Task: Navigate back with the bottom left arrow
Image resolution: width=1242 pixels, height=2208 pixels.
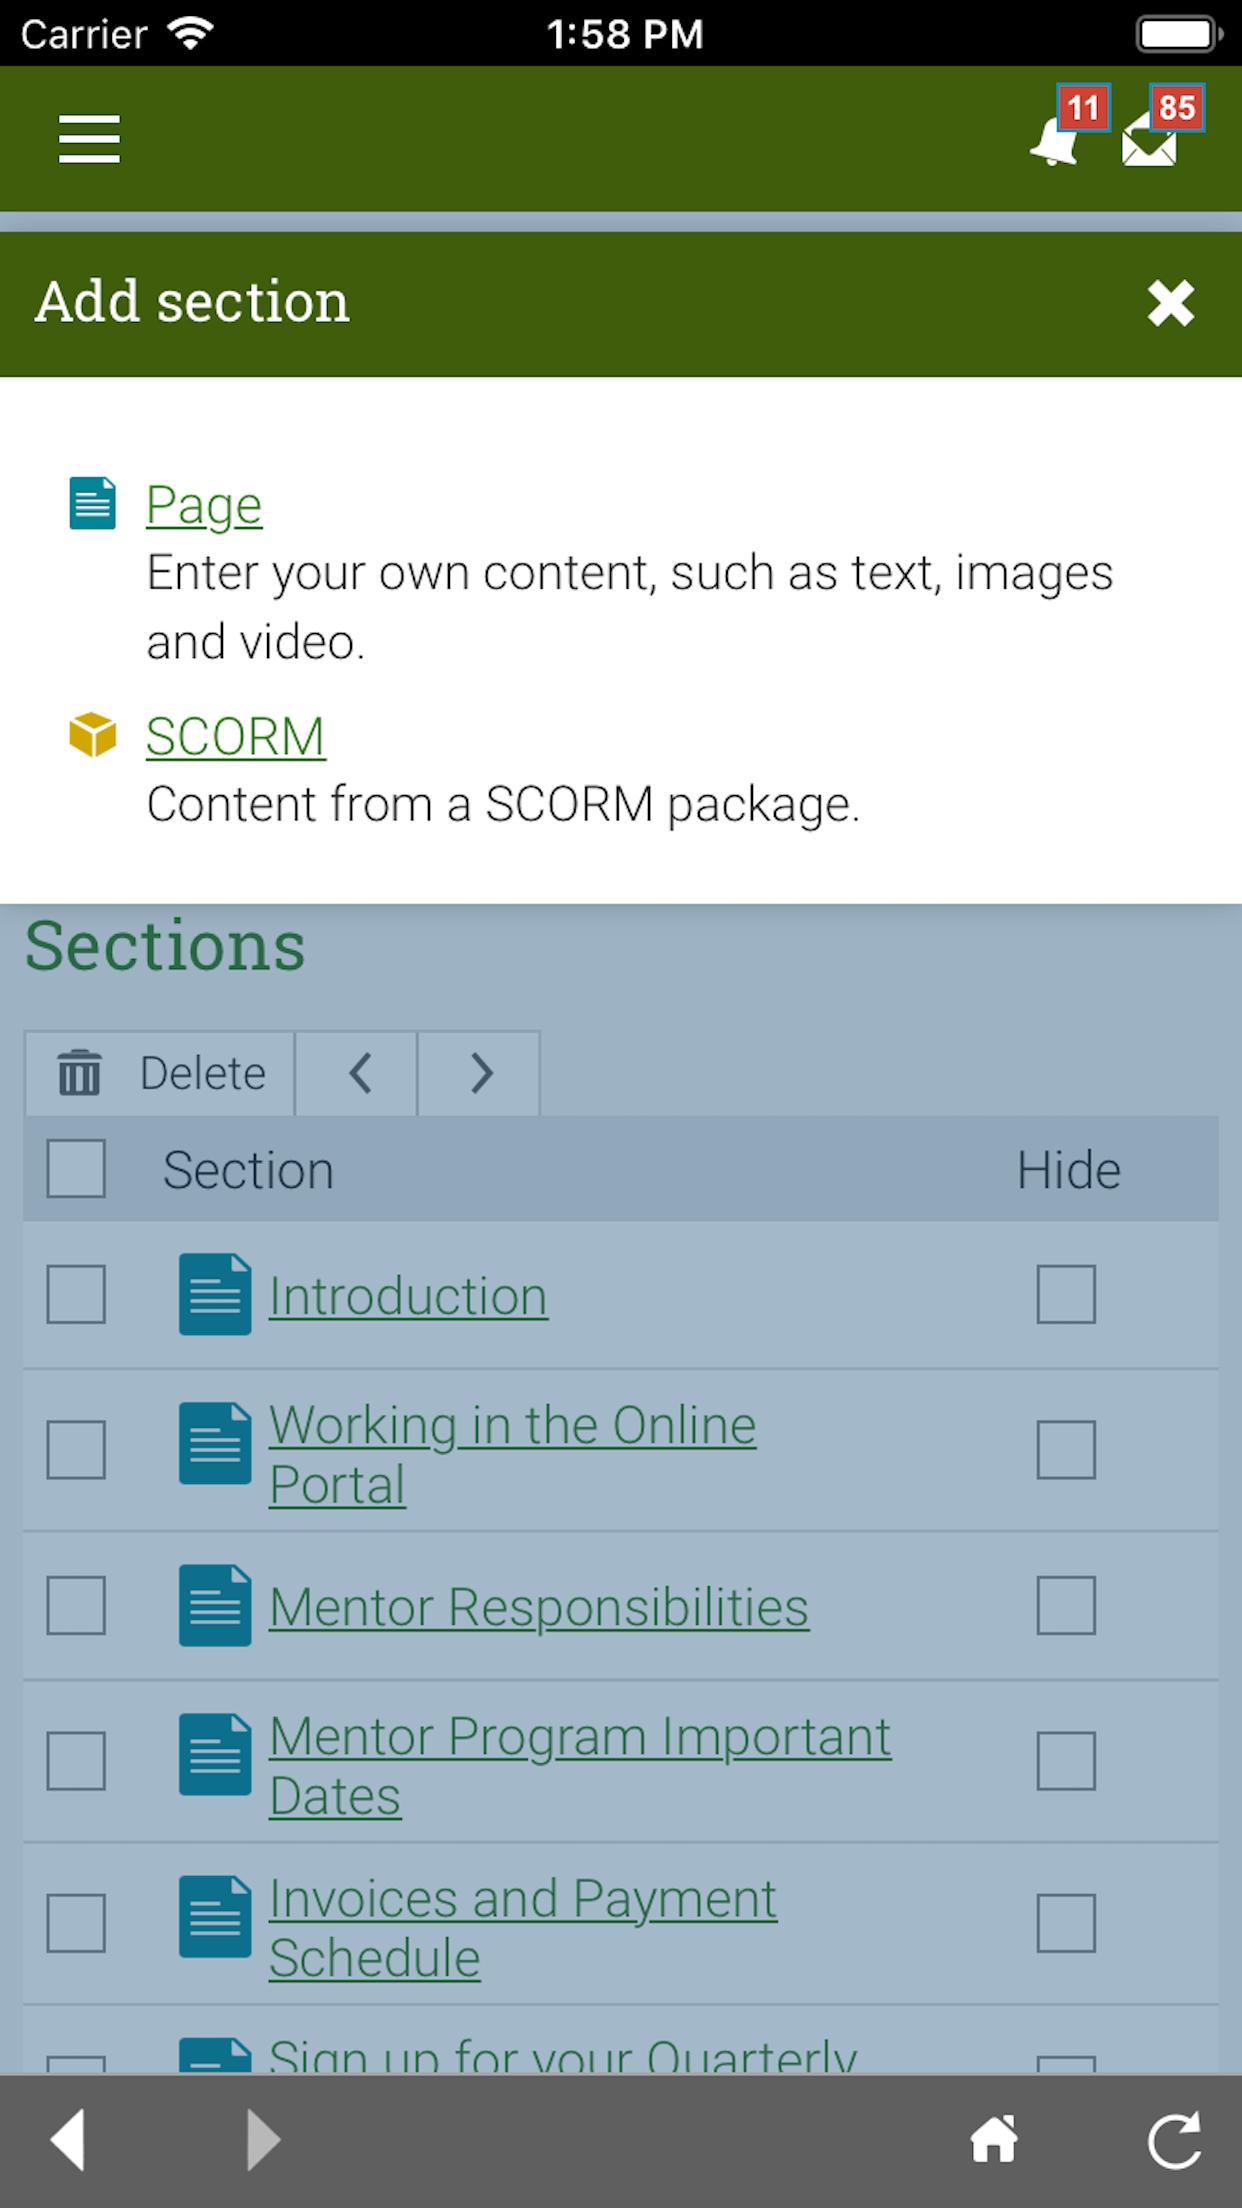Action: click(x=68, y=2140)
